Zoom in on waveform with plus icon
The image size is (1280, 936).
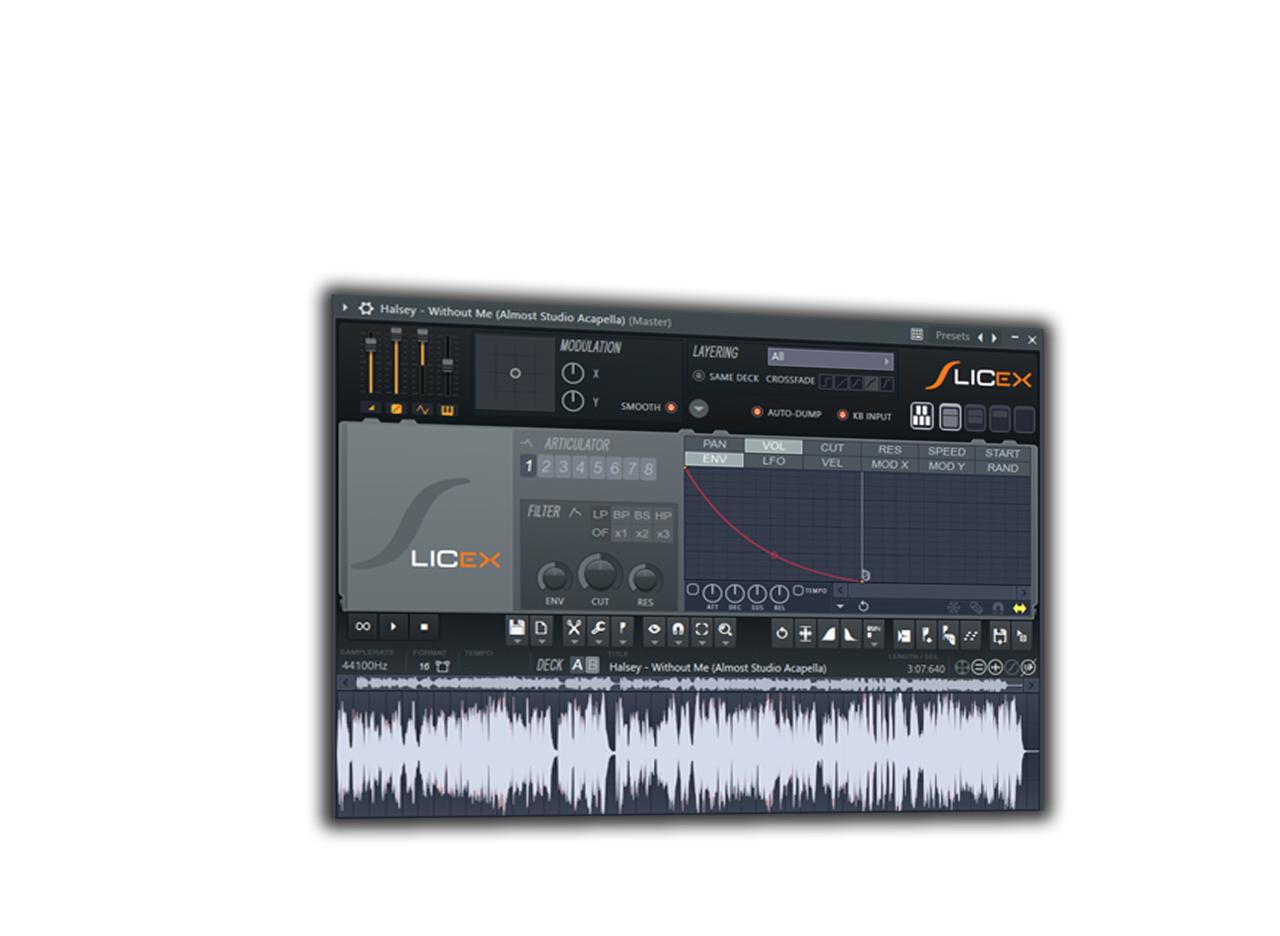click(996, 668)
